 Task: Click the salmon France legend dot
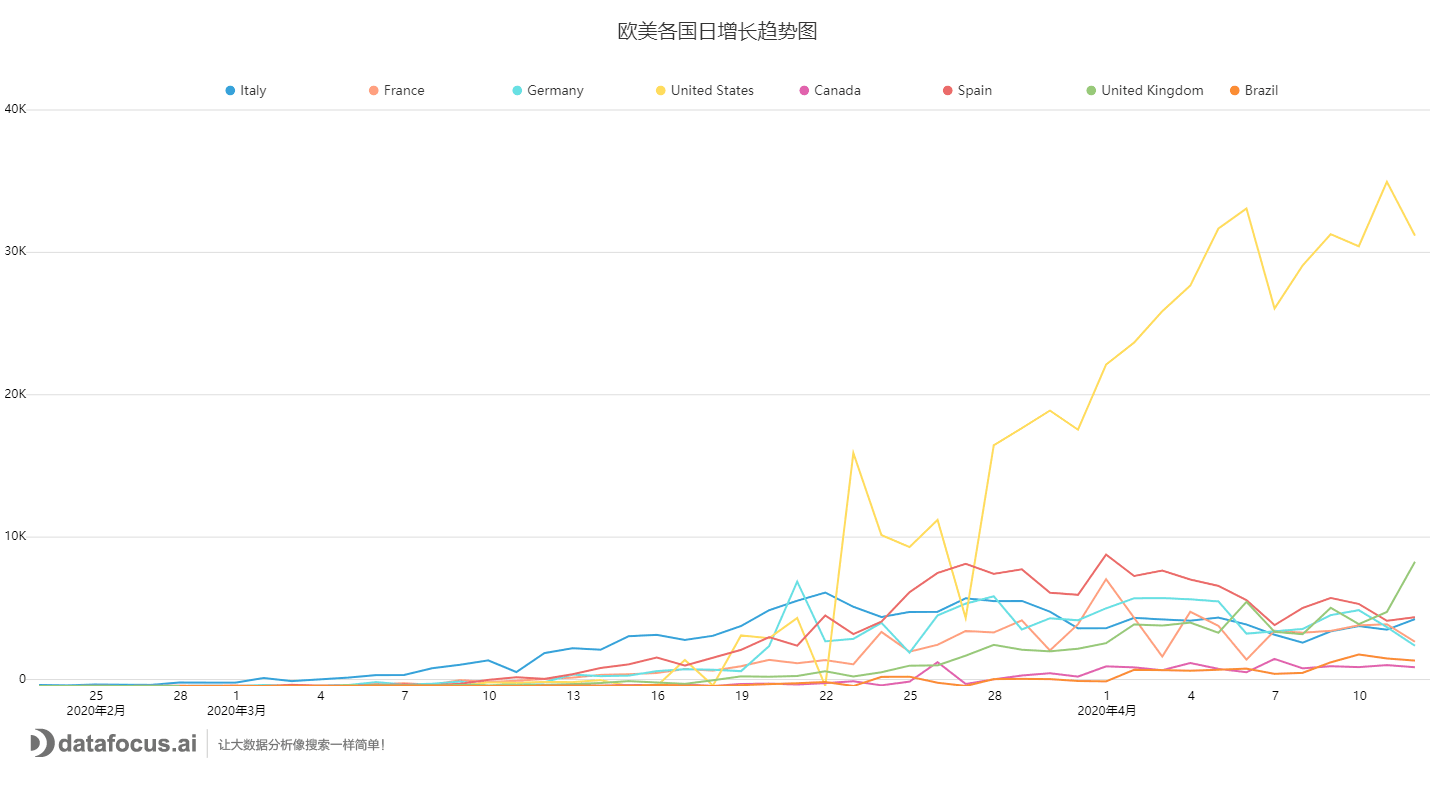(x=374, y=91)
